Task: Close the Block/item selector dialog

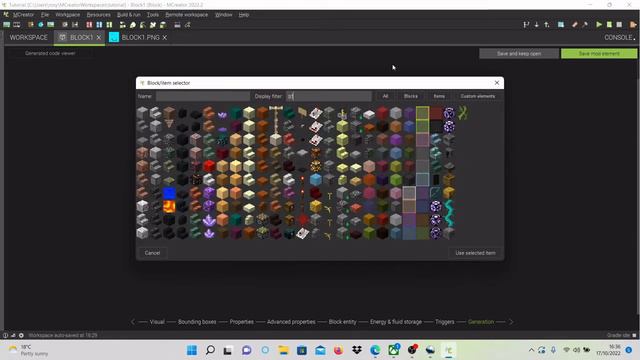Action: tap(497, 82)
